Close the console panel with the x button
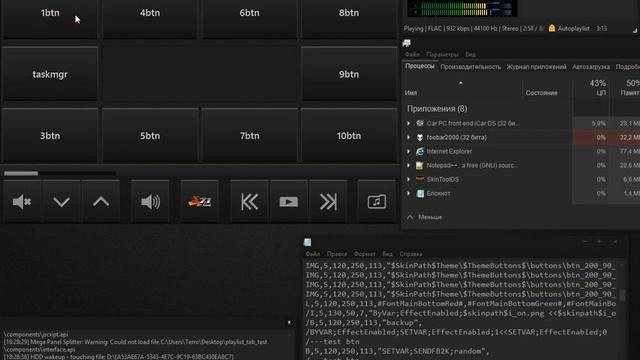This screenshot has width=640, height=360. (x=289, y=322)
